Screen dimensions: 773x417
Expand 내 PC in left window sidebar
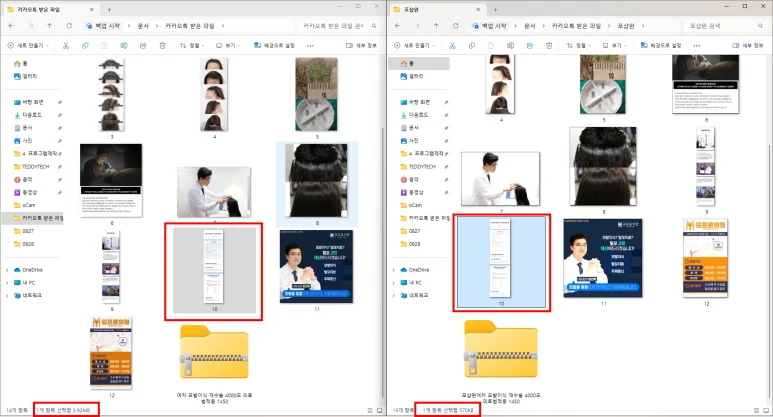7,283
